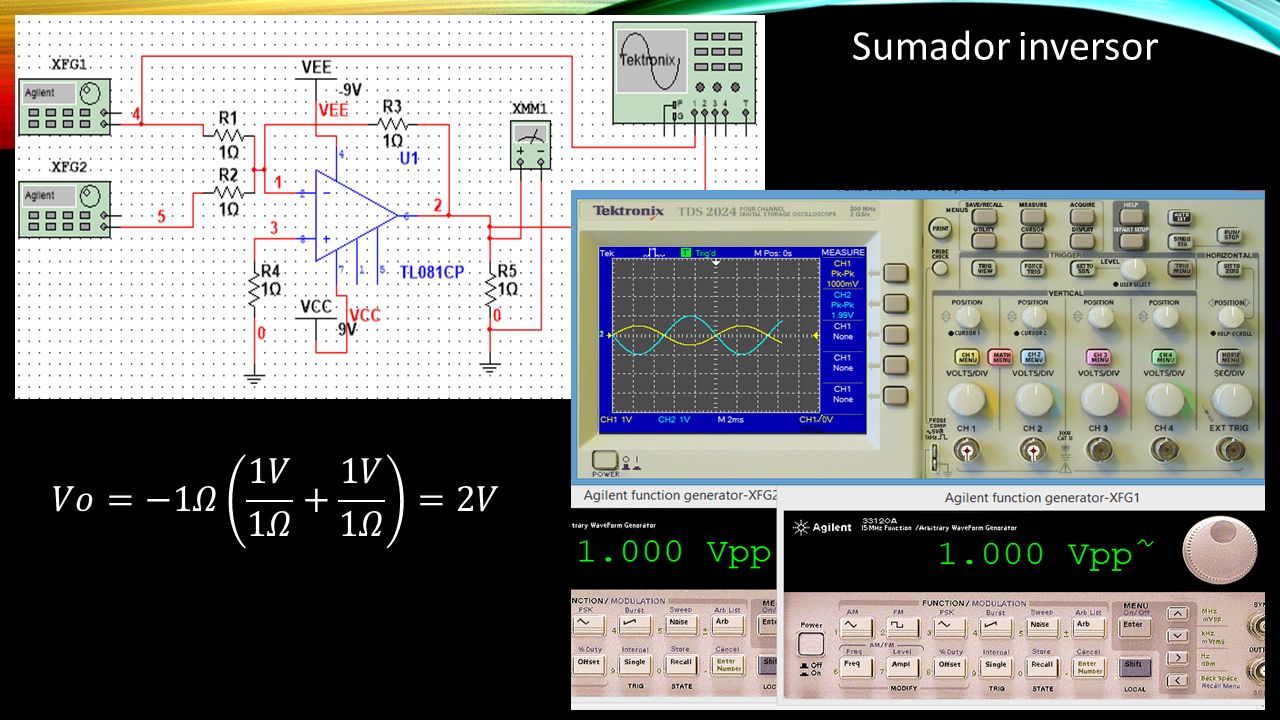The width and height of the screenshot is (1280, 720).
Task: Click the CH 1 VOLTS/DIV knob
Action: [966, 399]
